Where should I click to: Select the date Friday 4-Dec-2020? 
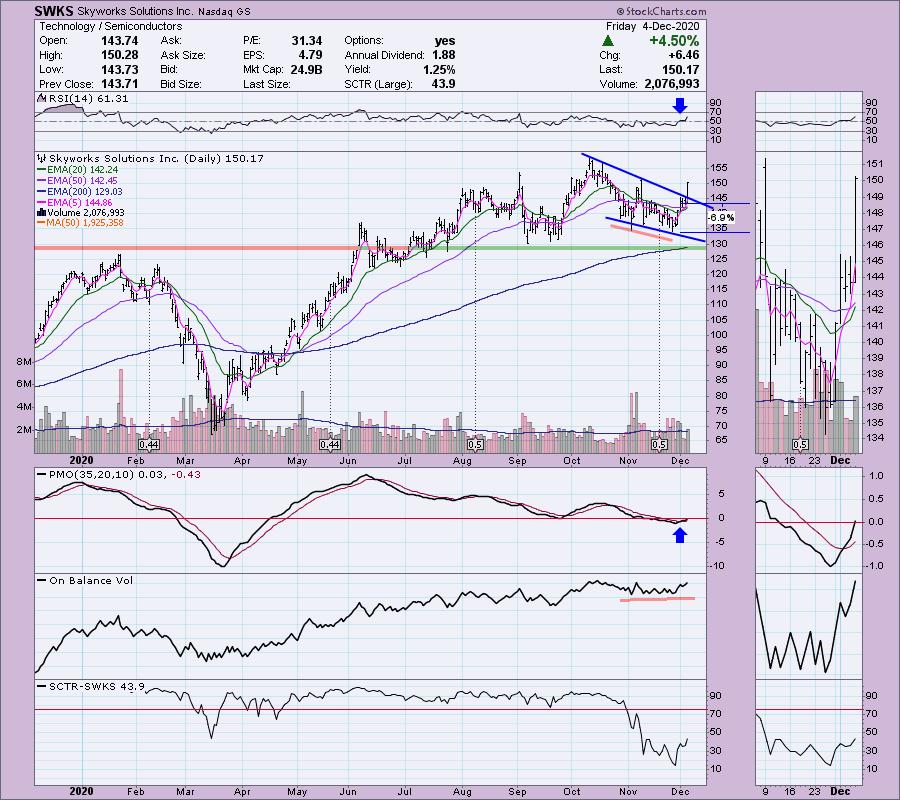click(x=653, y=26)
